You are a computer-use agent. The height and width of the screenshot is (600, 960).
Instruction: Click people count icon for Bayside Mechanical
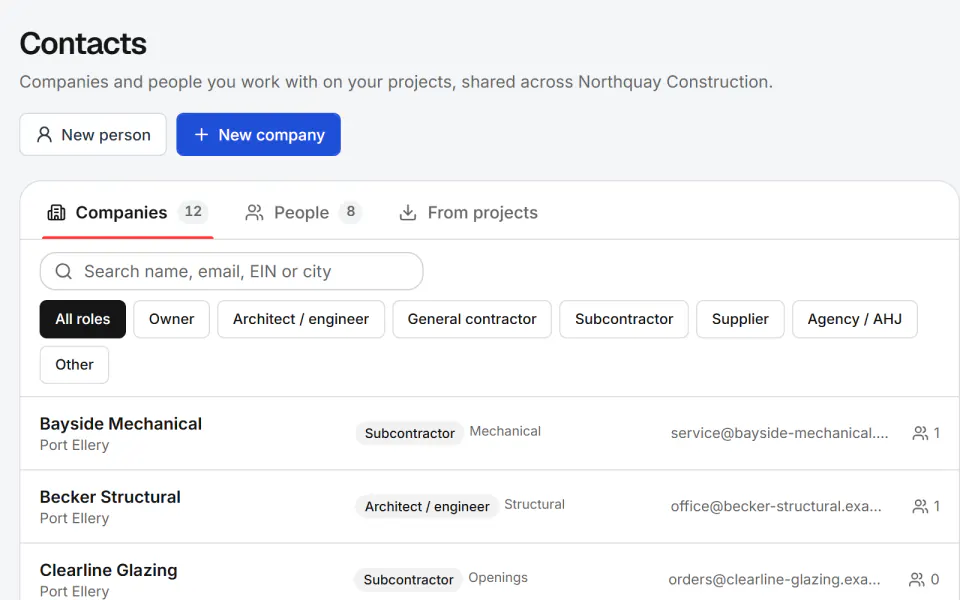920,433
